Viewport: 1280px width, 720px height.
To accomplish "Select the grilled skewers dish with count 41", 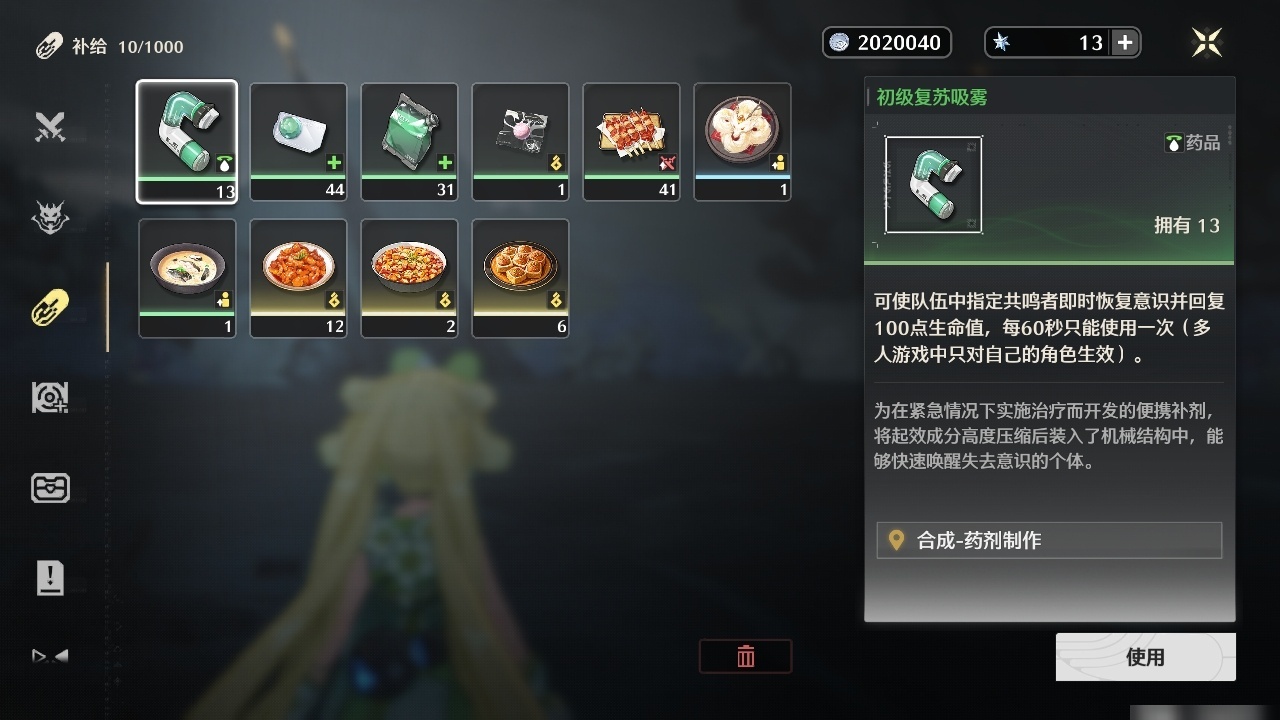I will 631,142.
